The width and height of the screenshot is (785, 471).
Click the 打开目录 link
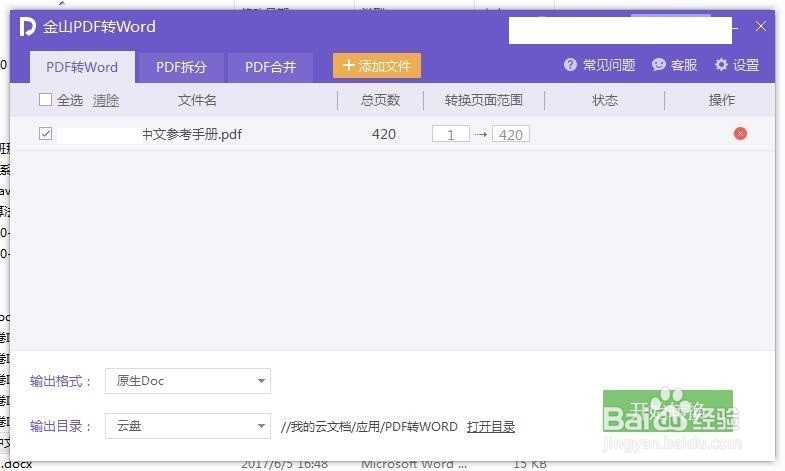pyautogui.click(x=491, y=426)
